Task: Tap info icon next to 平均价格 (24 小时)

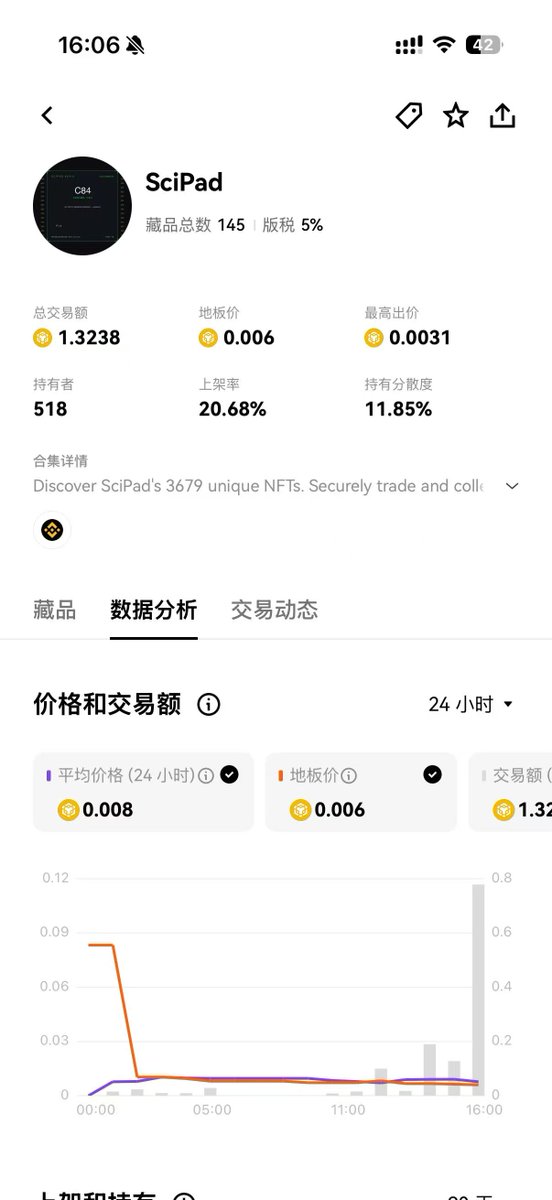Action: (206, 775)
